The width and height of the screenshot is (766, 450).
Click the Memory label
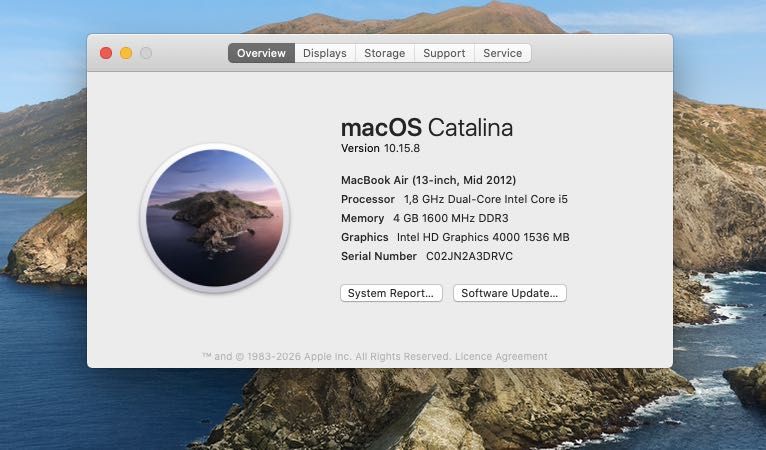point(362,218)
